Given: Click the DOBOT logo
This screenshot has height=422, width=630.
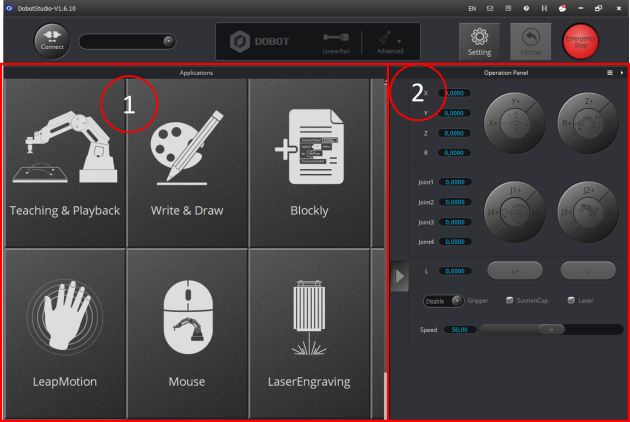Looking at the screenshot, I should click(260, 41).
